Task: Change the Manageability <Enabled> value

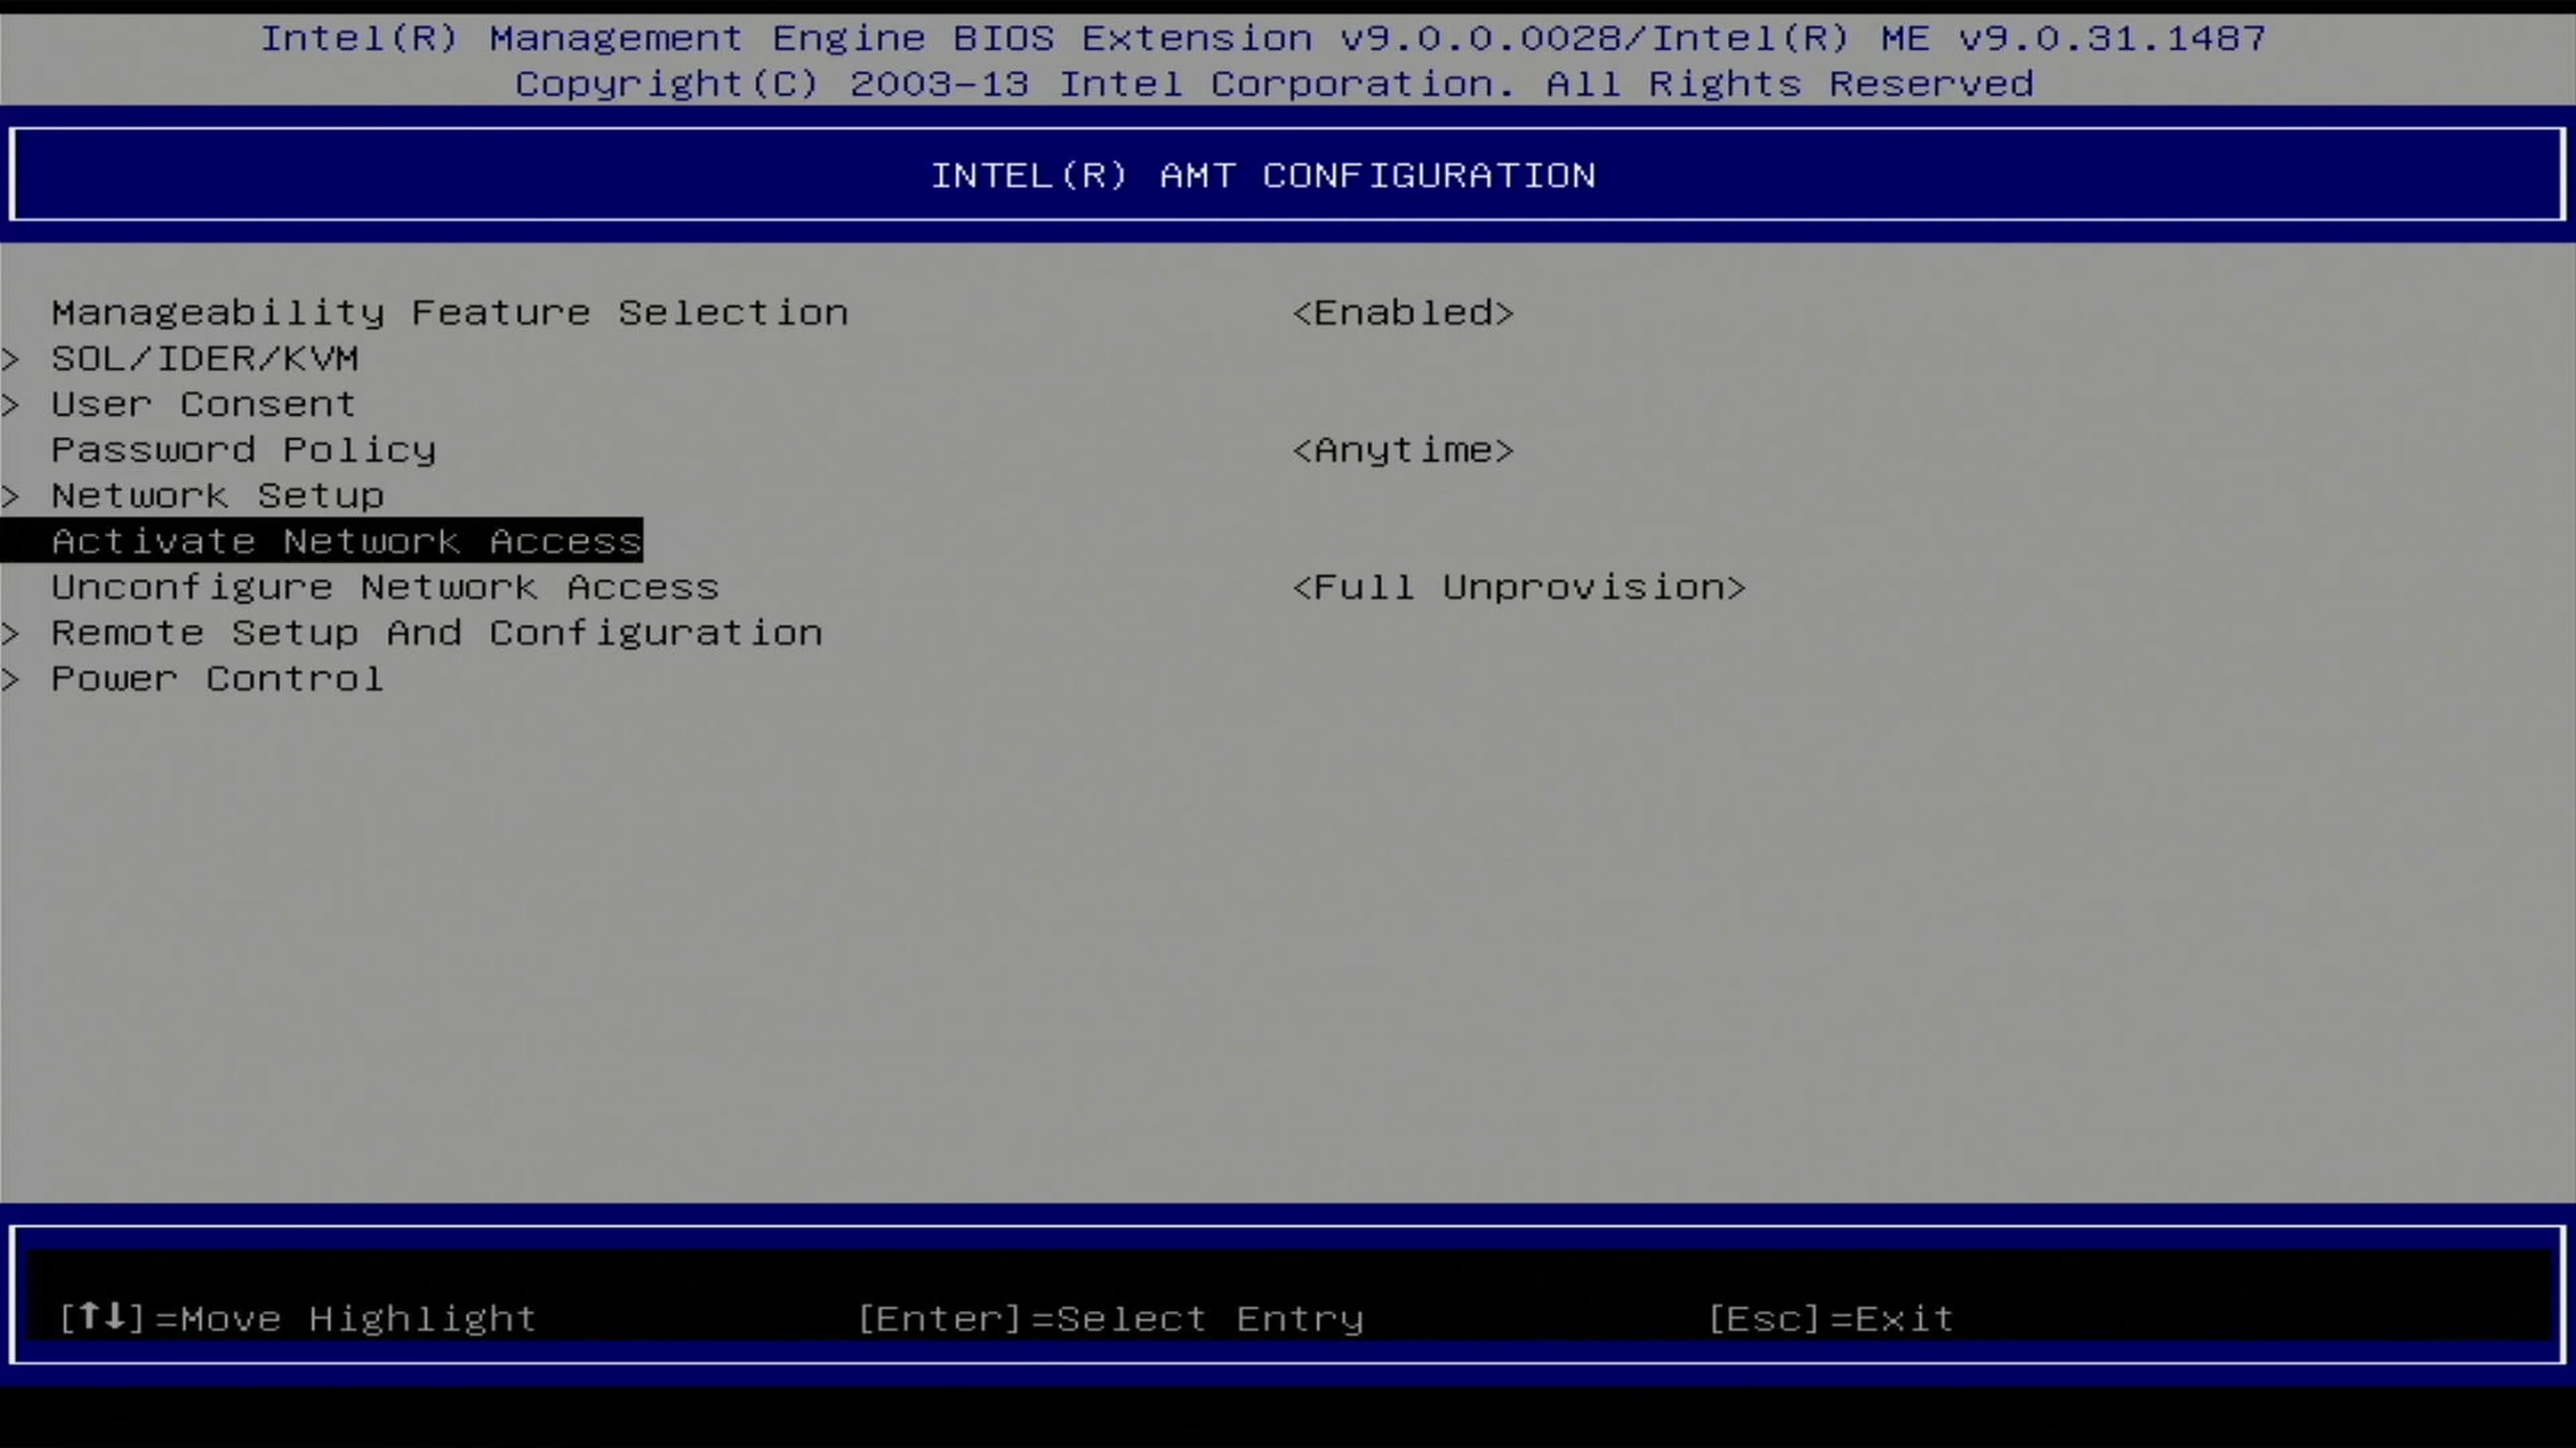Action: 1403,313
